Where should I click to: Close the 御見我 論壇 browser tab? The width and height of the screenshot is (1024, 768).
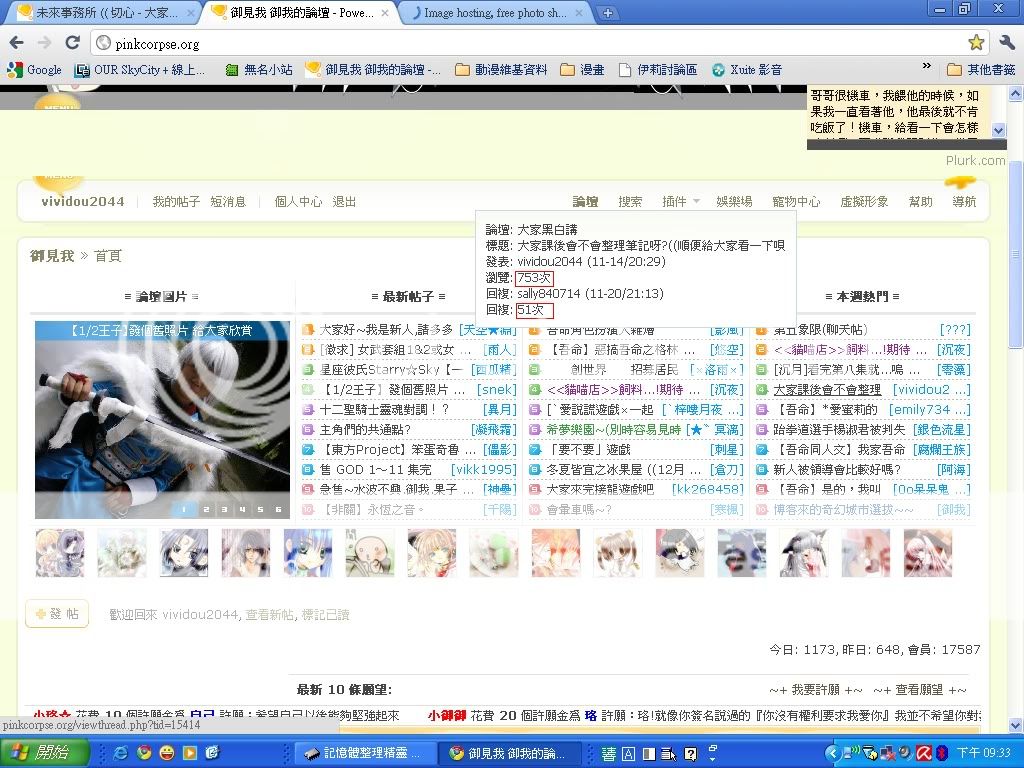pyautogui.click(x=385, y=12)
